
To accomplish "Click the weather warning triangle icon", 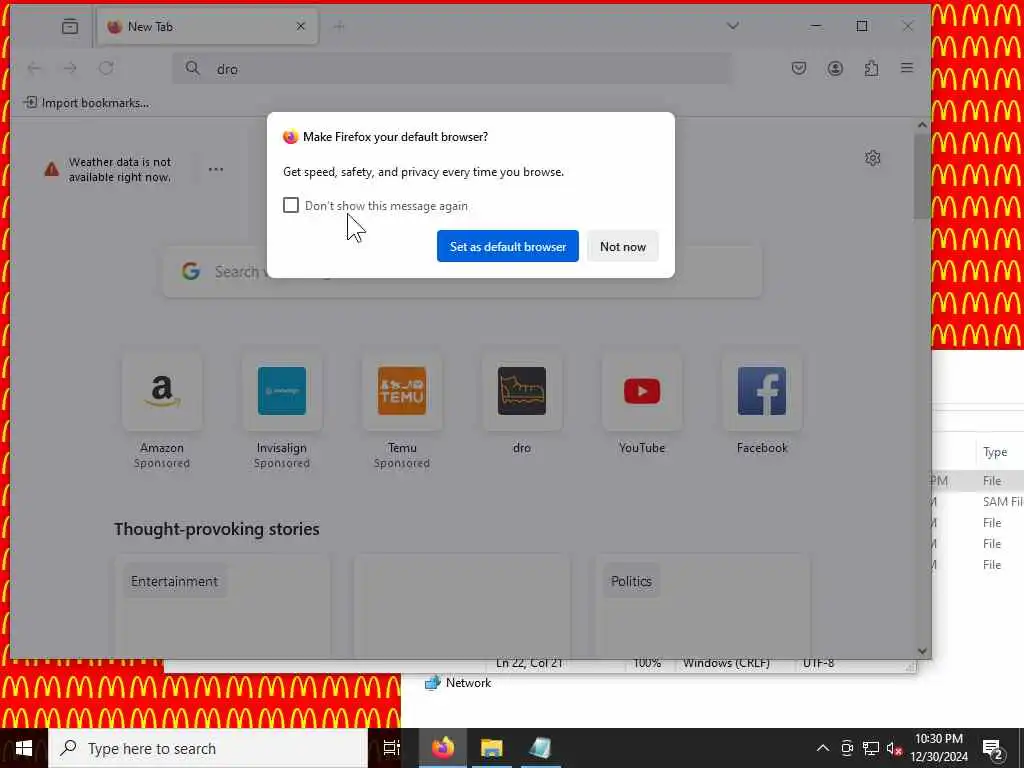I will point(52,169).
